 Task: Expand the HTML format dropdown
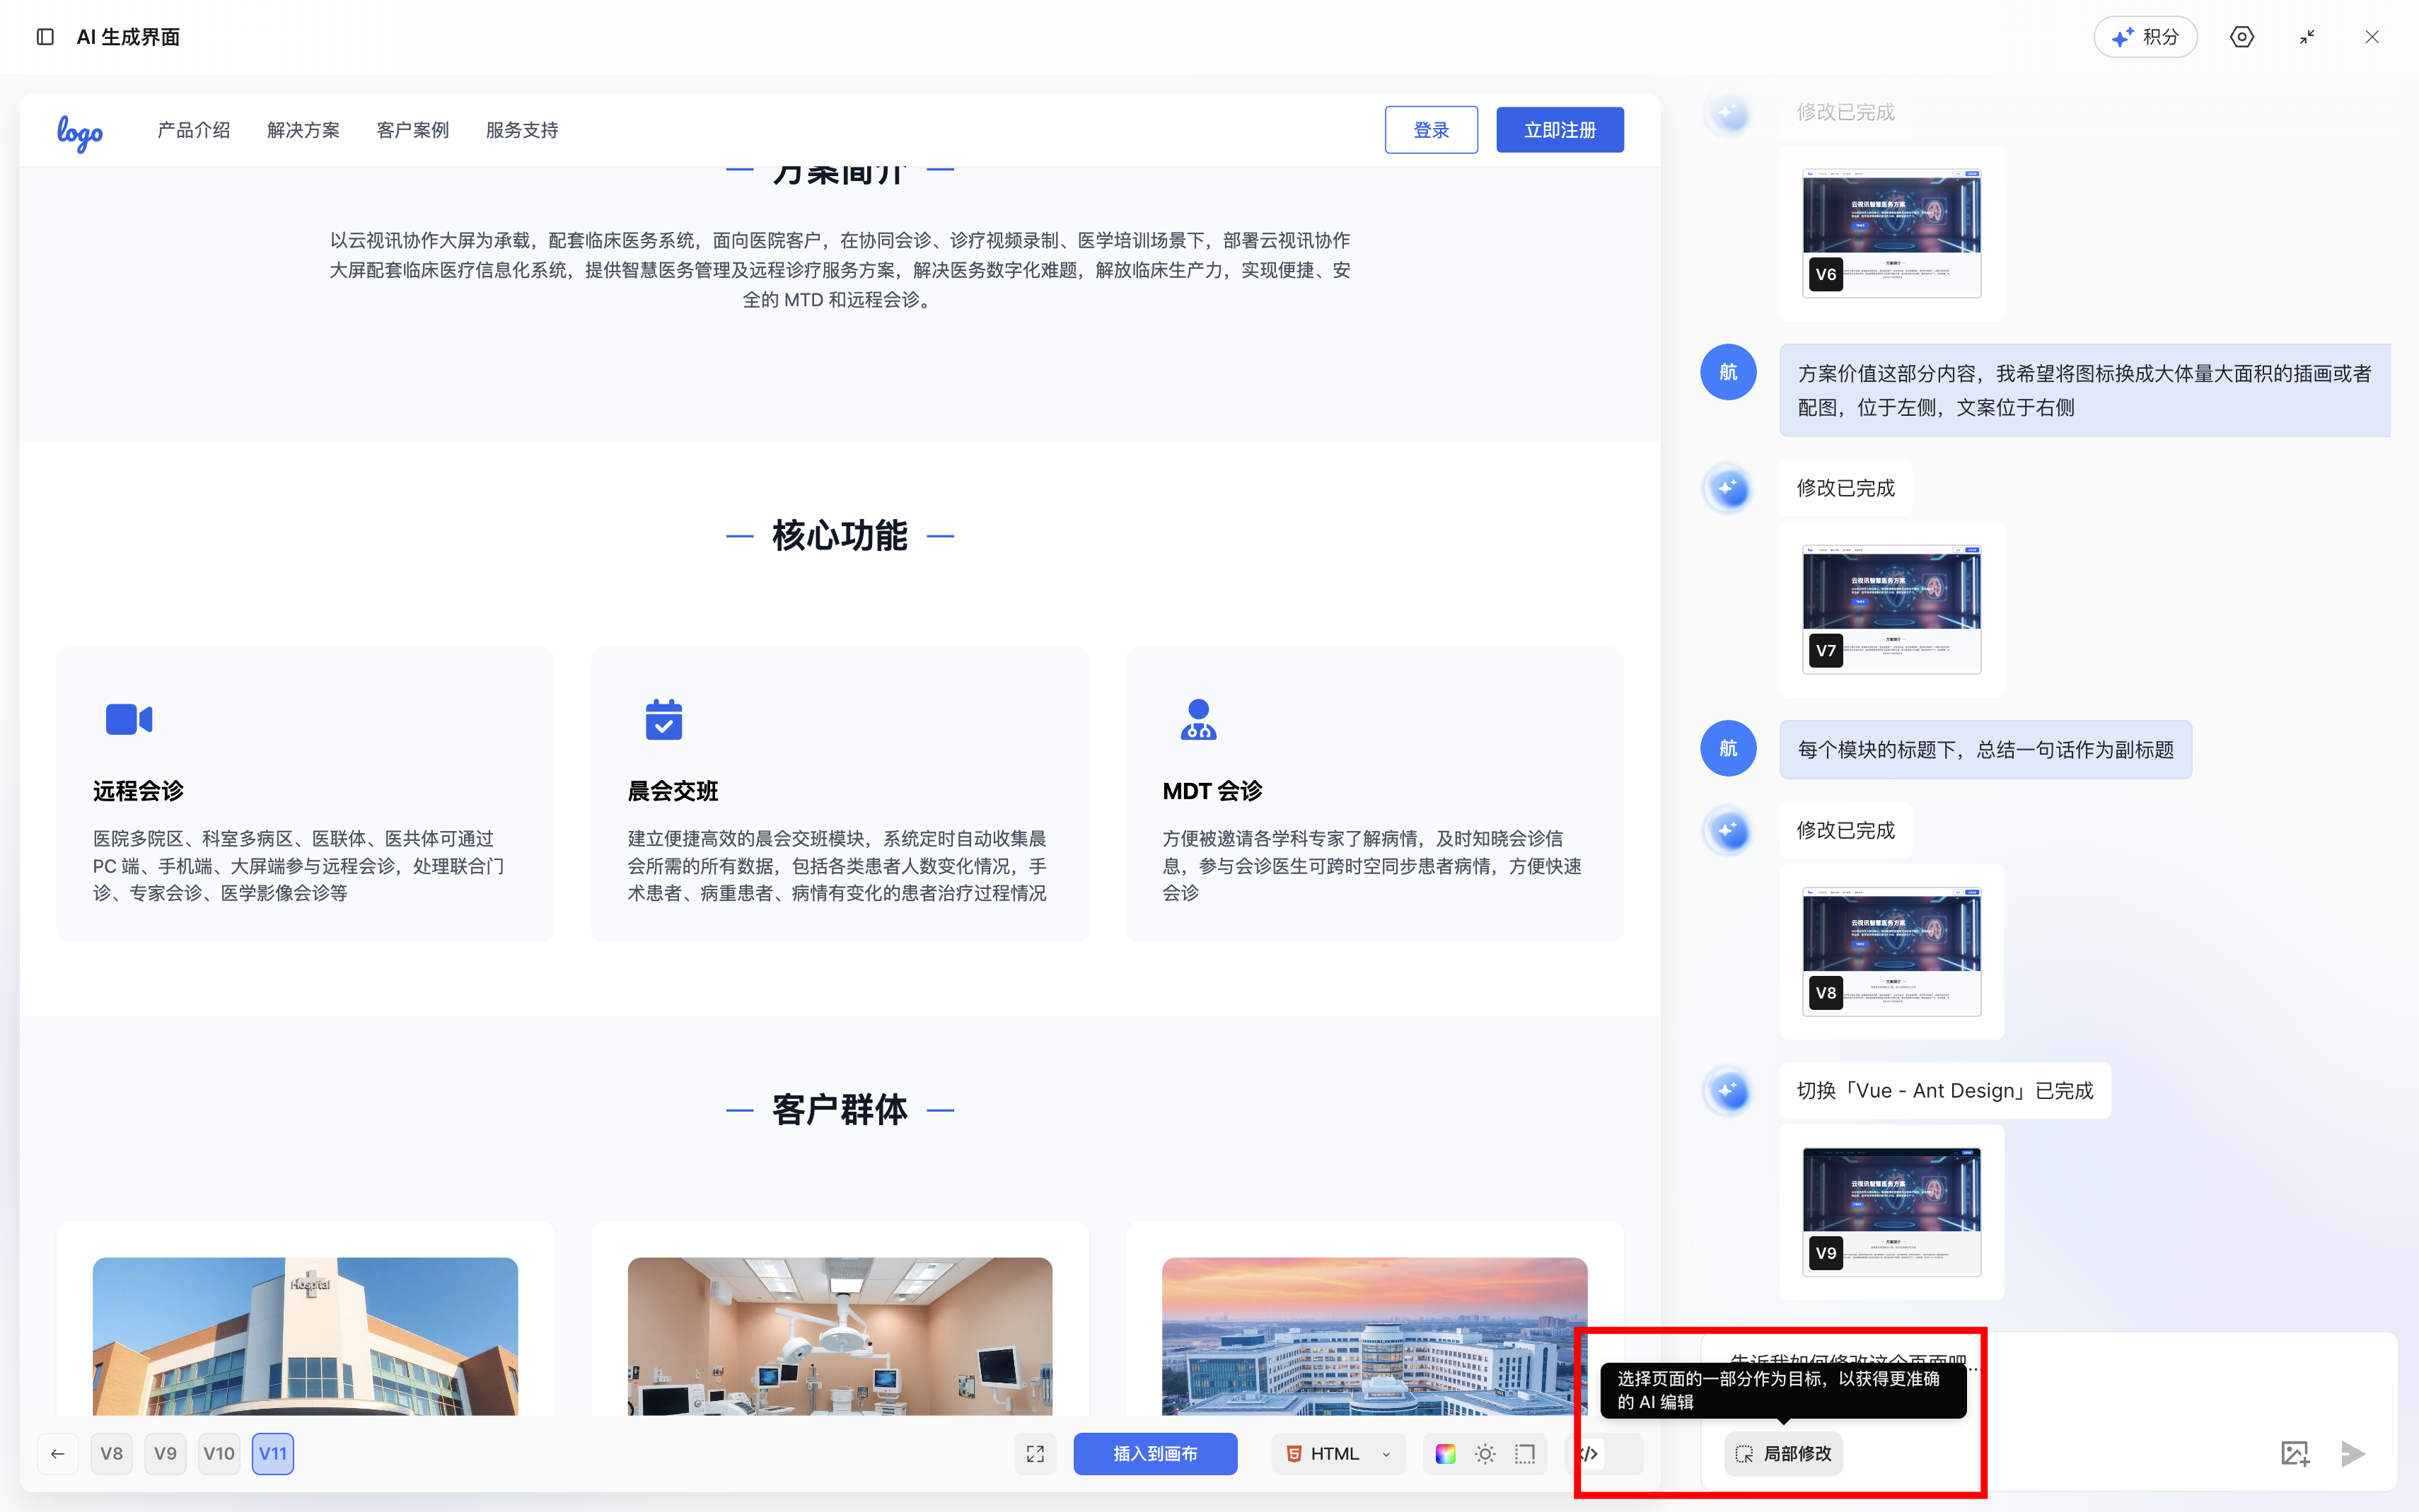(x=1338, y=1454)
